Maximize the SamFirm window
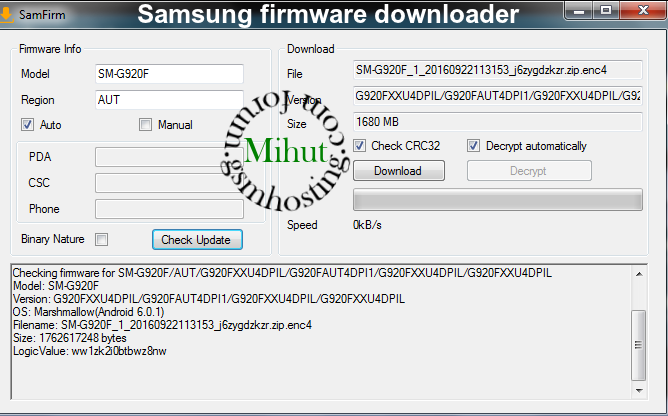The width and height of the screenshot is (668, 416). pos(606,10)
